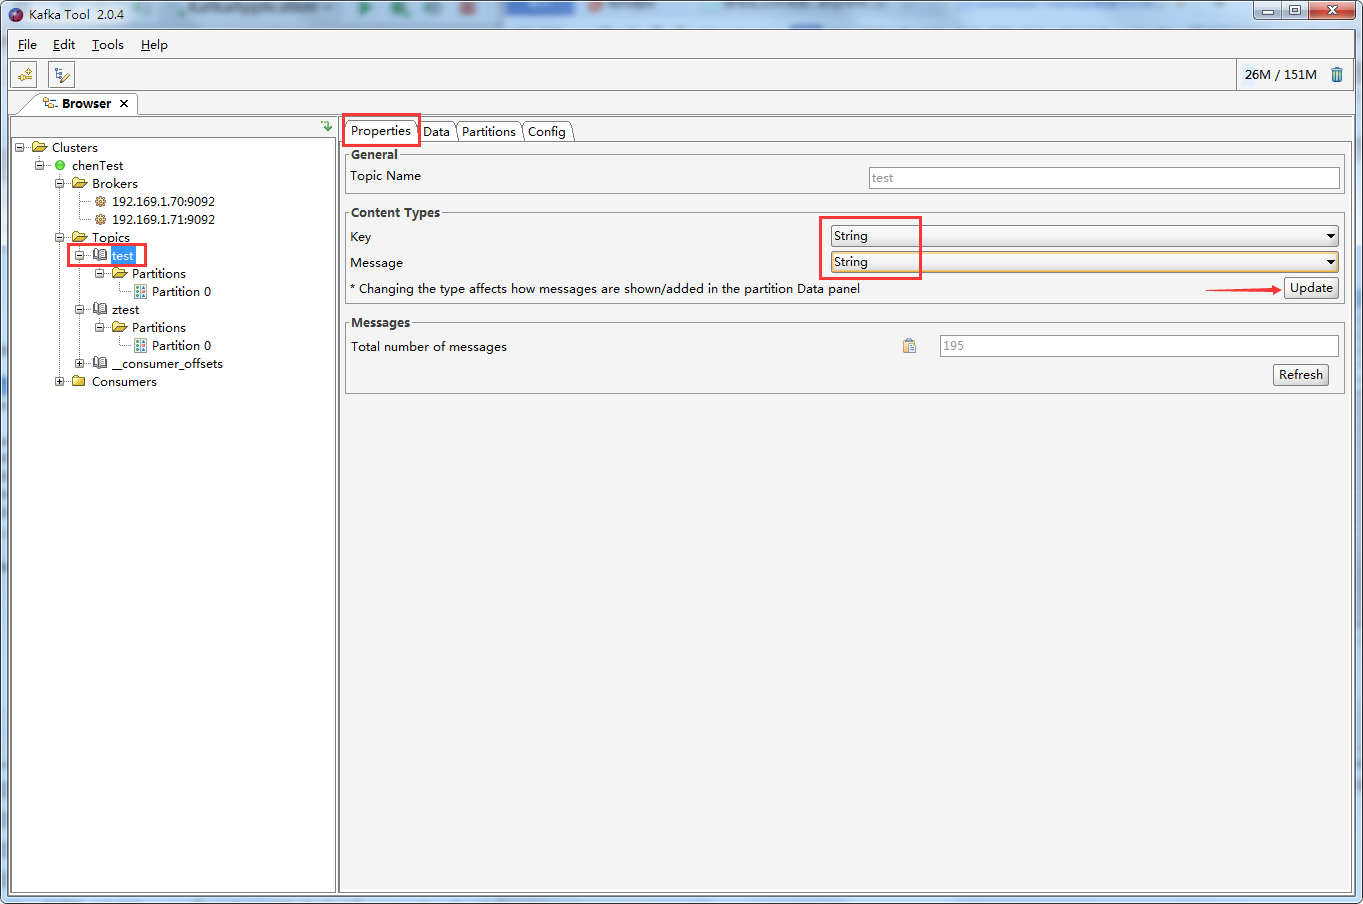Click the Clusters folder icon

point(40,147)
